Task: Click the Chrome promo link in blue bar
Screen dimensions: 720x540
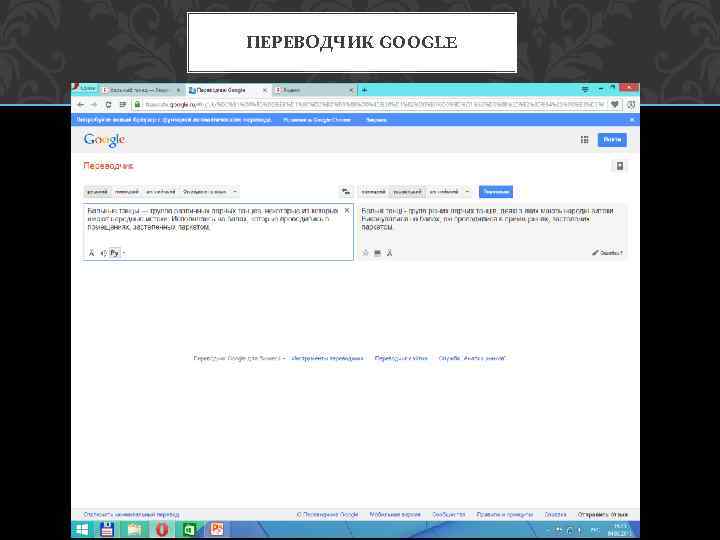Action: tap(317, 120)
